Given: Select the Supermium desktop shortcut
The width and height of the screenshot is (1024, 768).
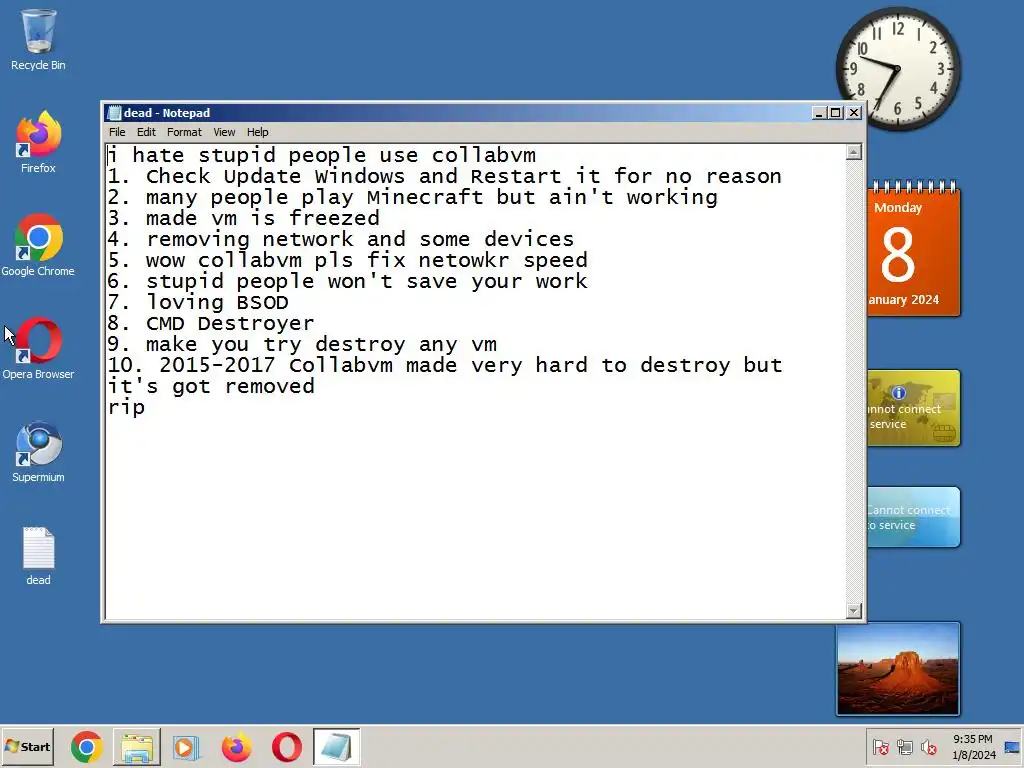Looking at the screenshot, I should tap(38, 452).
